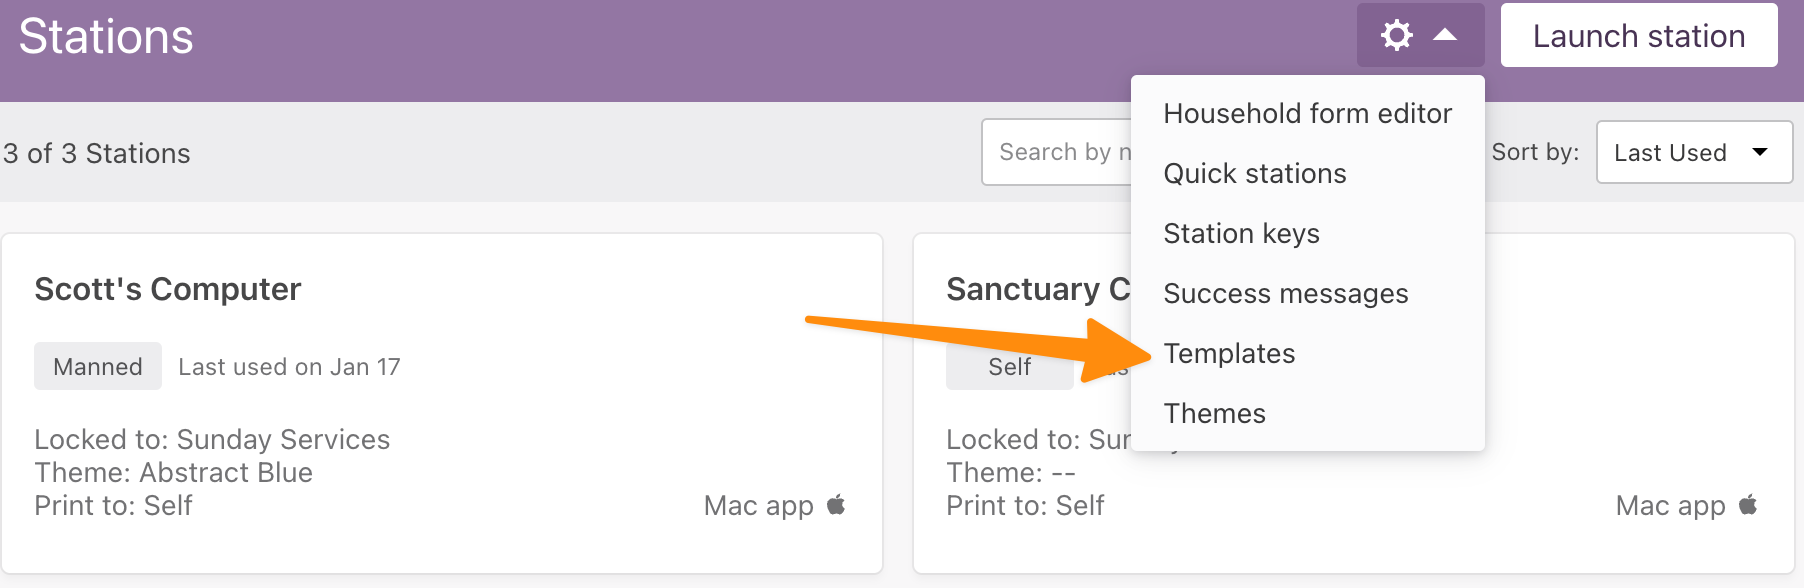The width and height of the screenshot is (1804, 588).
Task: Open the Sanctuary station card title
Action: click(1038, 289)
